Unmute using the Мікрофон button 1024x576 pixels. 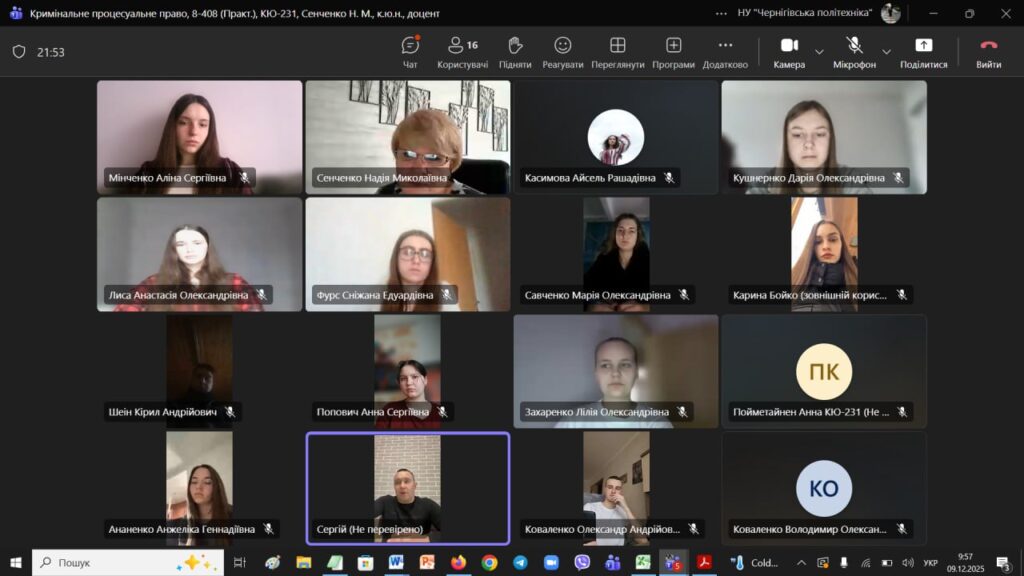click(x=854, y=52)
